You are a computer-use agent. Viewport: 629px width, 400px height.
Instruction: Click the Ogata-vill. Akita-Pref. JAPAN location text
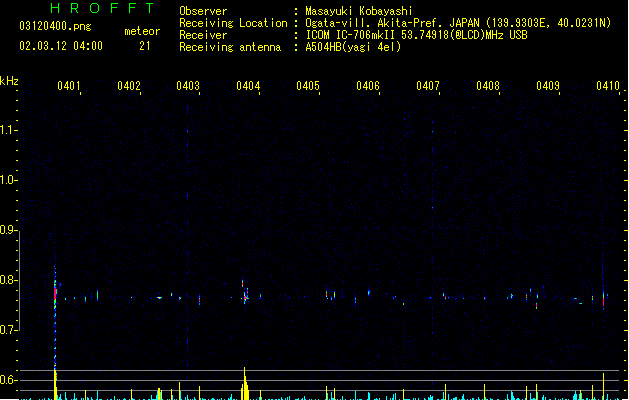(458, 23)
